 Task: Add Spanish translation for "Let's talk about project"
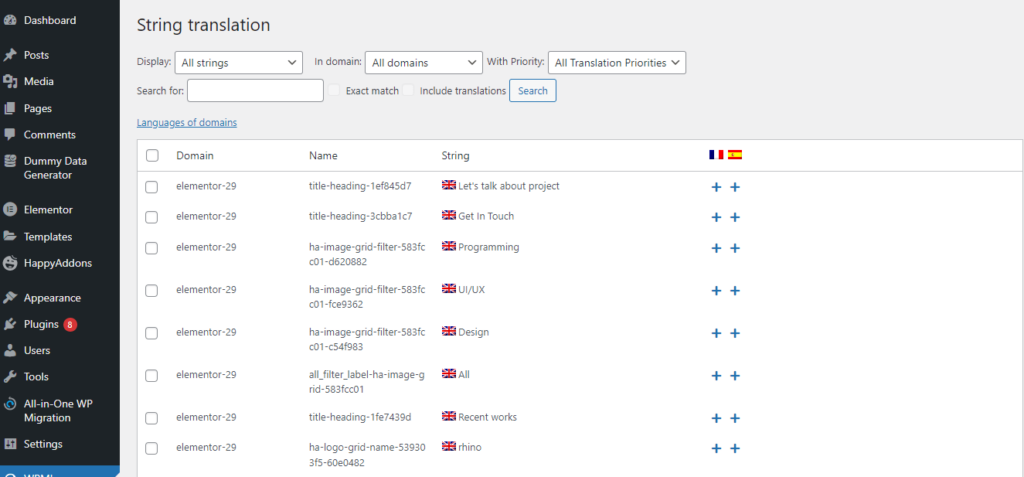(735, 188)
